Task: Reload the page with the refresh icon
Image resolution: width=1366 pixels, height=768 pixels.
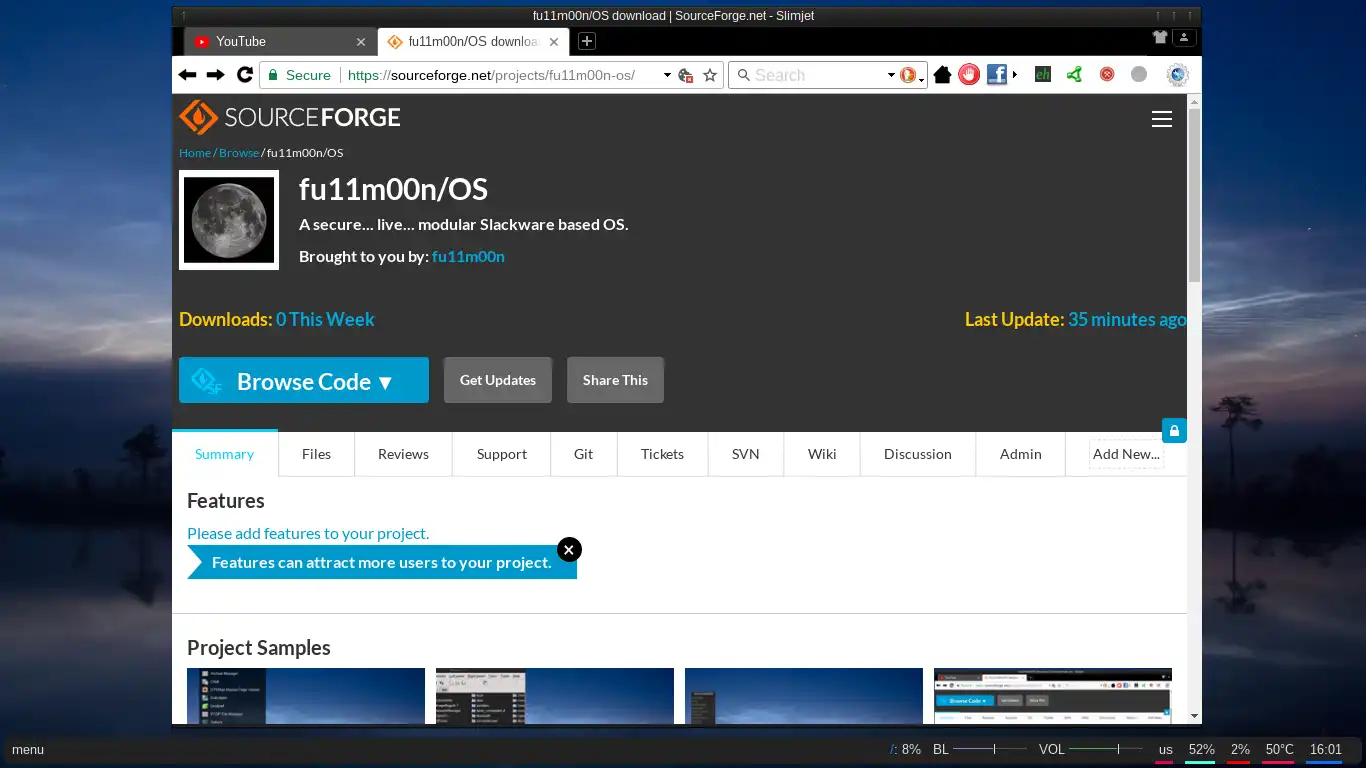Action: point(244,75)
